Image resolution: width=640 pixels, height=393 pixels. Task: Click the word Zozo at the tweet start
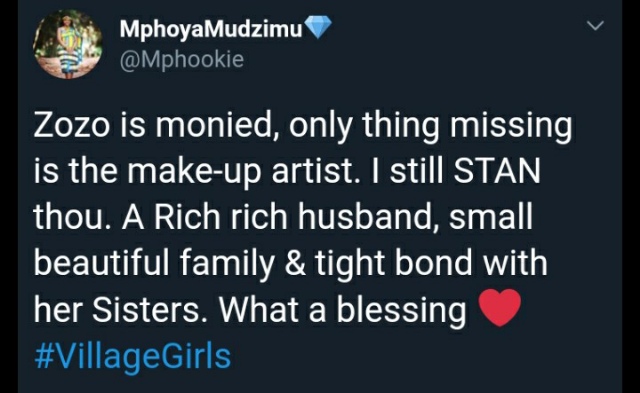tap(72, 124)
